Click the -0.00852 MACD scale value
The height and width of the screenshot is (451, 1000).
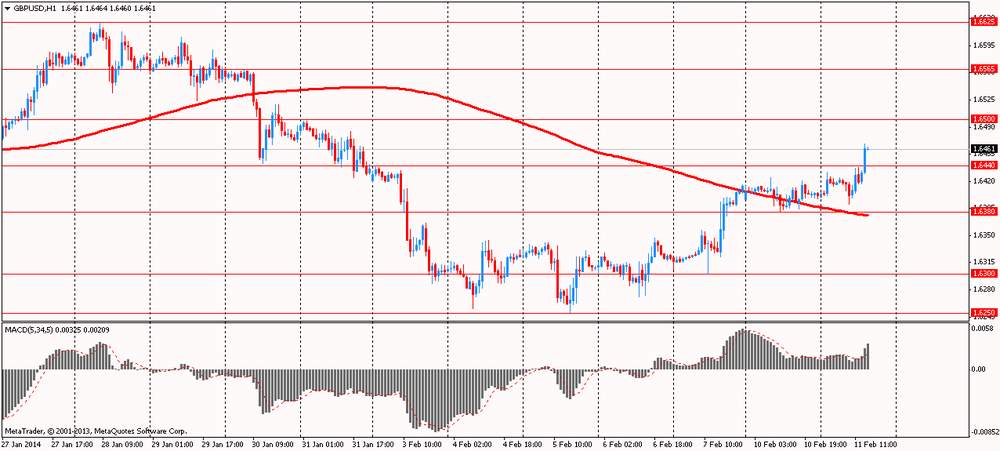point(984,432)
